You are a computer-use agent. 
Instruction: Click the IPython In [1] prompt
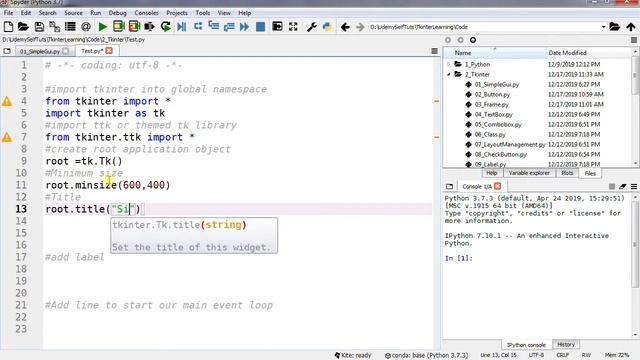click(x=458, y=258)
